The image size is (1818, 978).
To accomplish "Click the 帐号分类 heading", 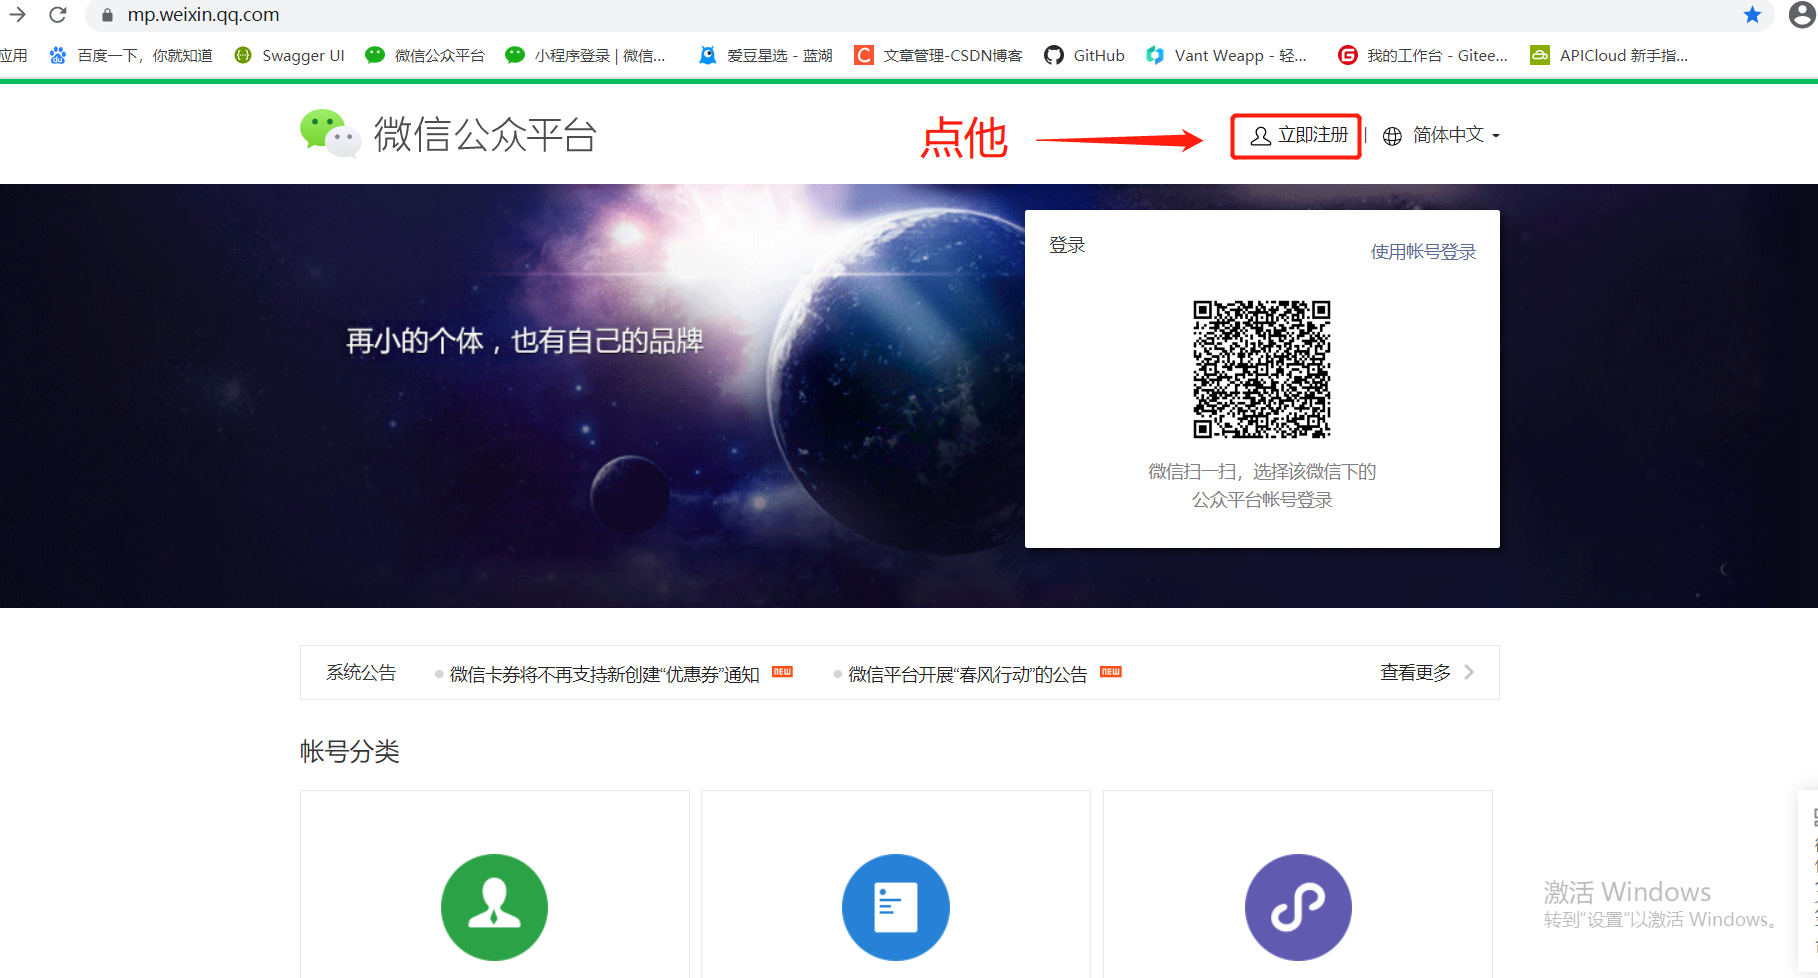I will pos(350,751).
